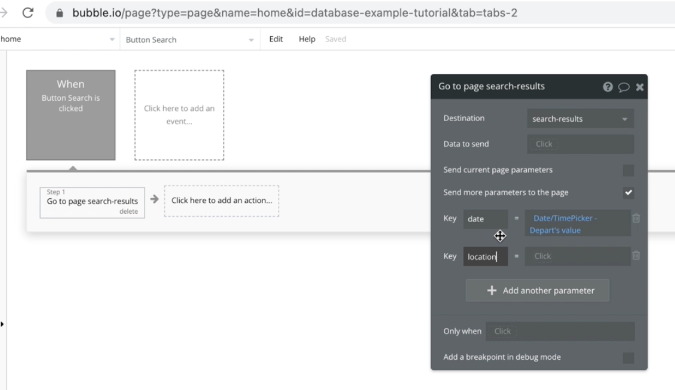Close the Go to page search-results panel
The height and width of the screenshot is (390, 675).
[x=640, y=87]
